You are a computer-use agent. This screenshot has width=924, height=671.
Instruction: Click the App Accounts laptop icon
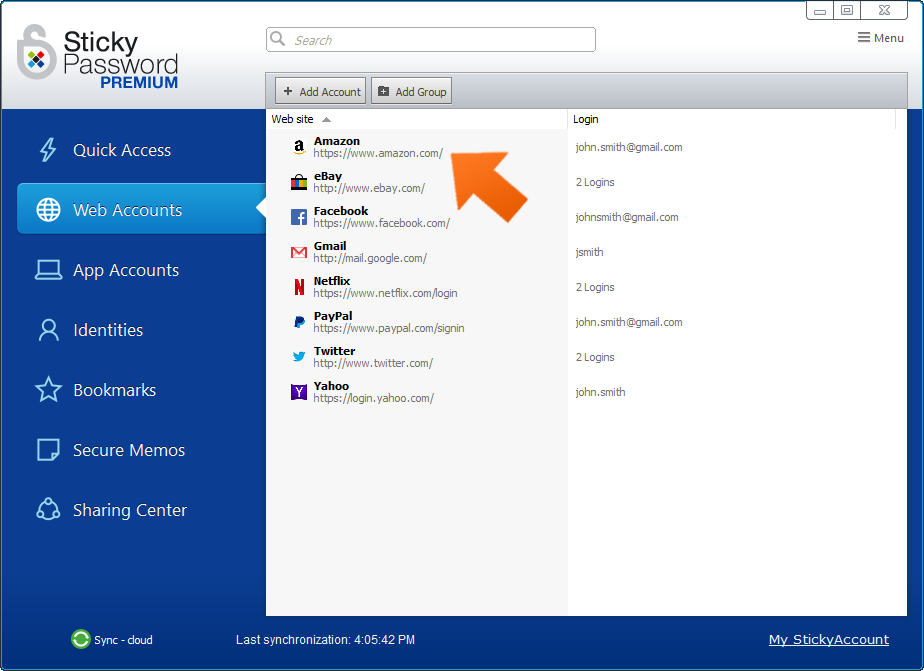click(48, 270)
